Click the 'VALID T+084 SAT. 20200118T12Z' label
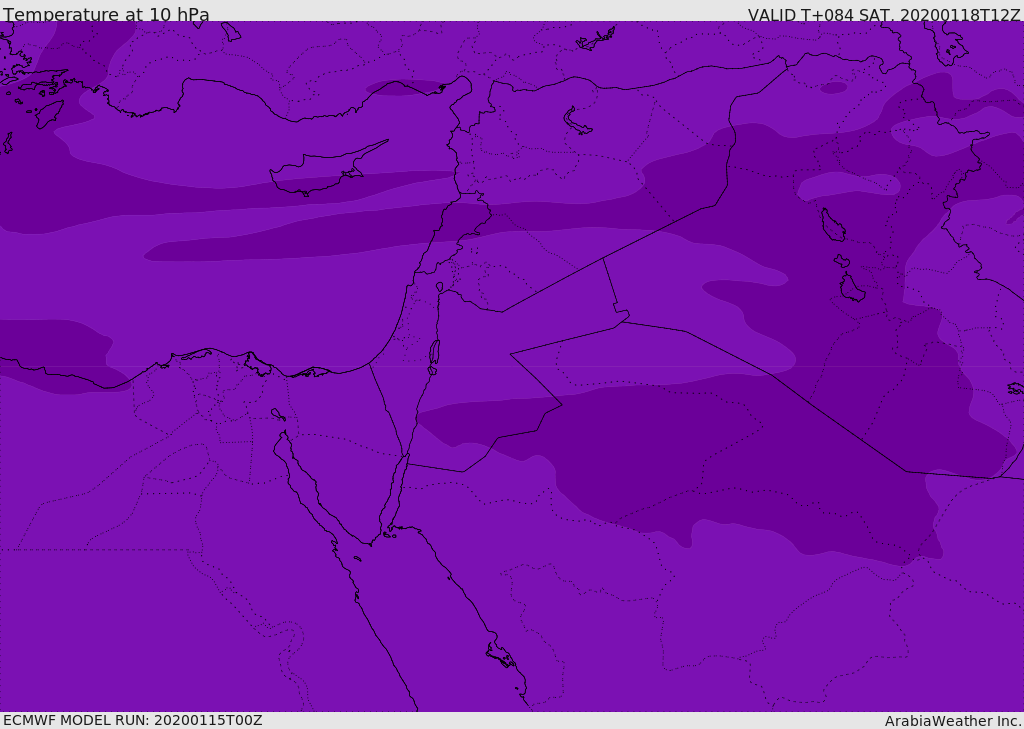Screen dimensions: 1024x729 (884, 15)
